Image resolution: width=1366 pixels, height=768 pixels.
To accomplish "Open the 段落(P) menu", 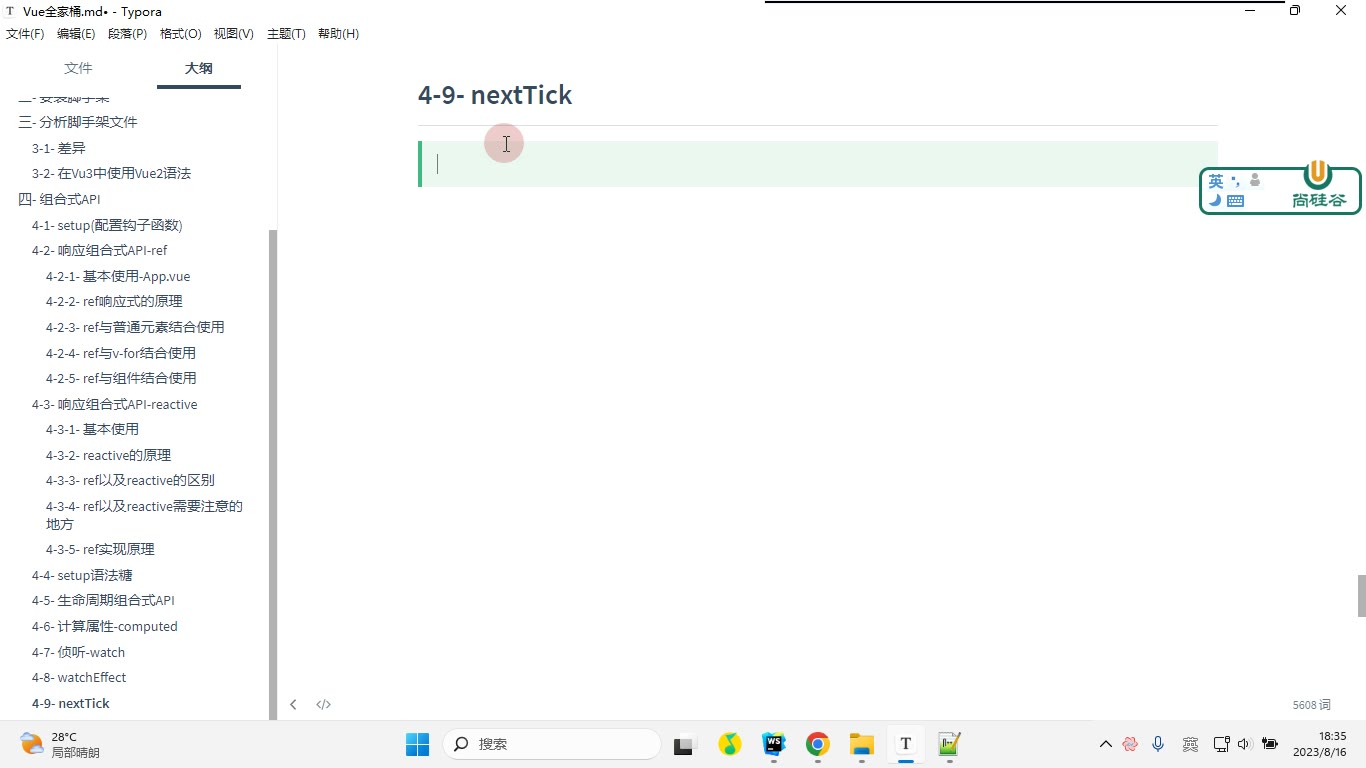I will pyautogui.click(x=127, y=34).
